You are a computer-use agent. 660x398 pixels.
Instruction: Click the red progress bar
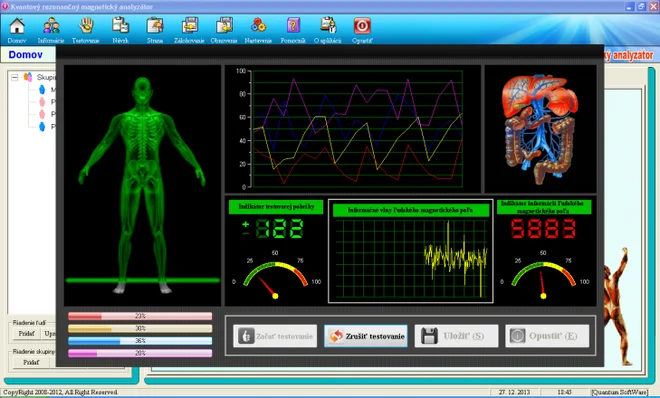coord(140,316)
